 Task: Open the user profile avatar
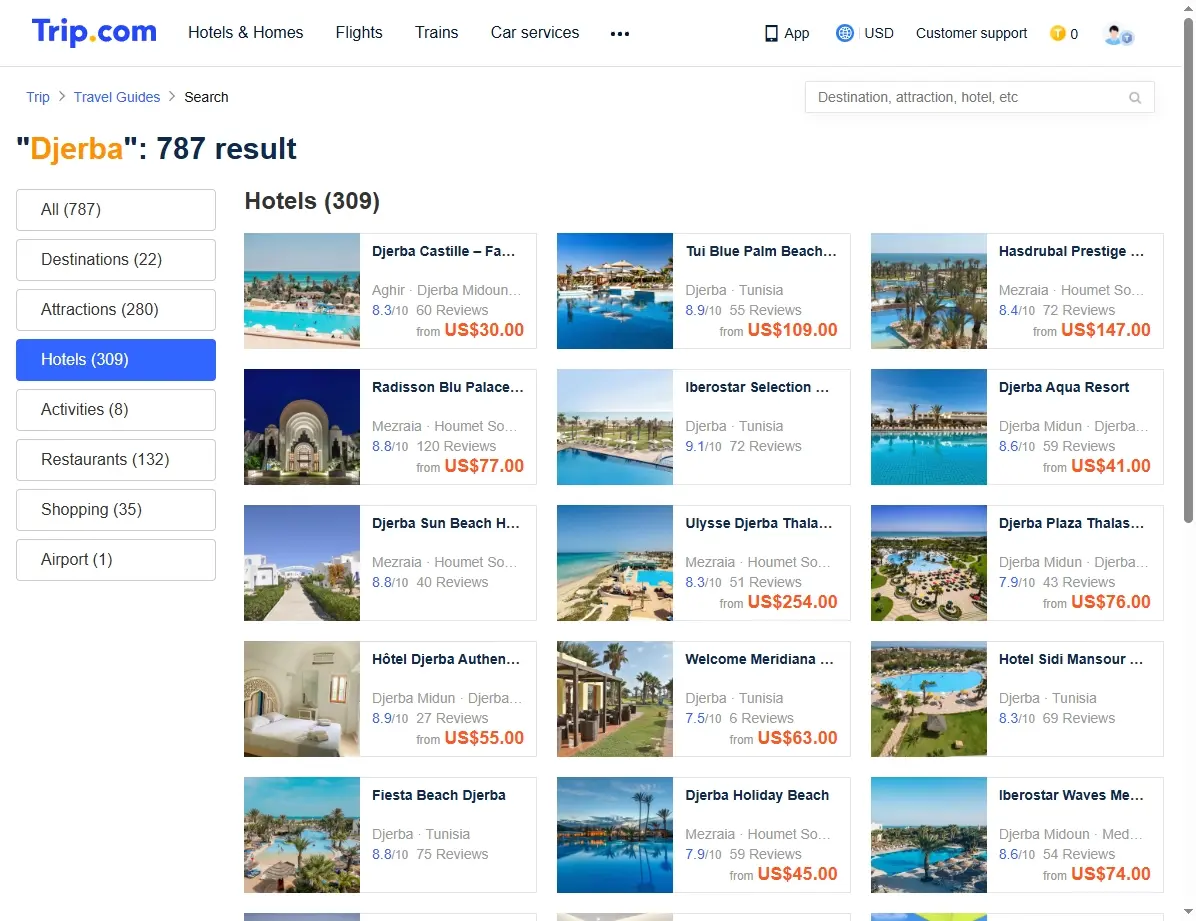point(1118,34)
